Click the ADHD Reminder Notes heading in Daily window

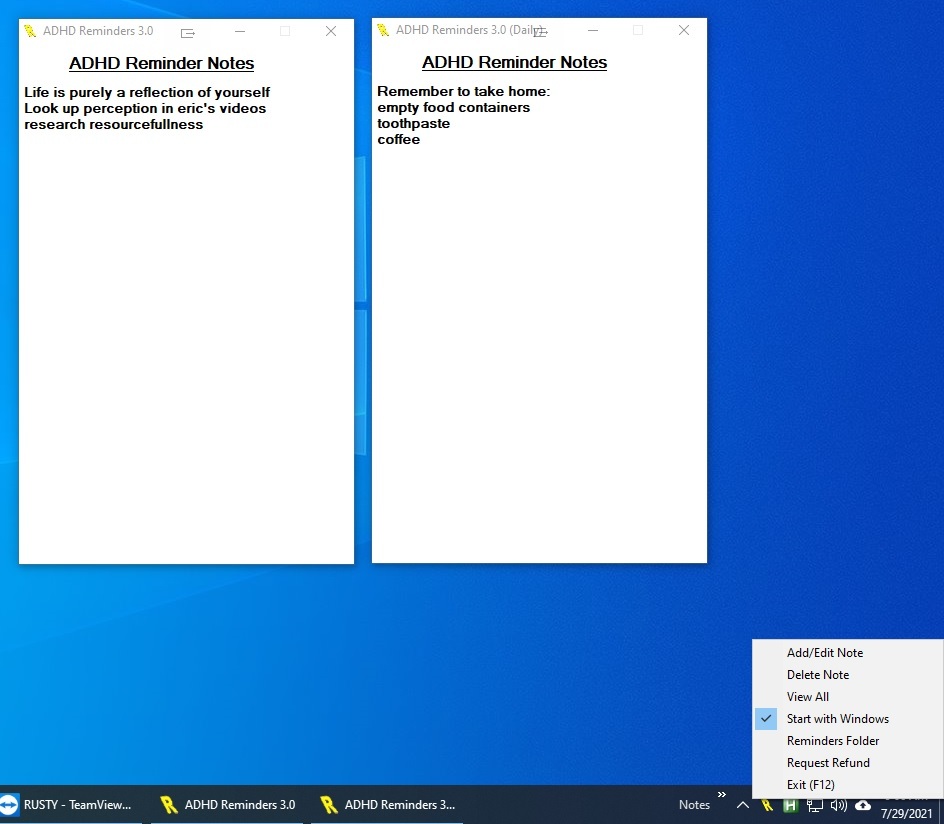coord(514,62)
